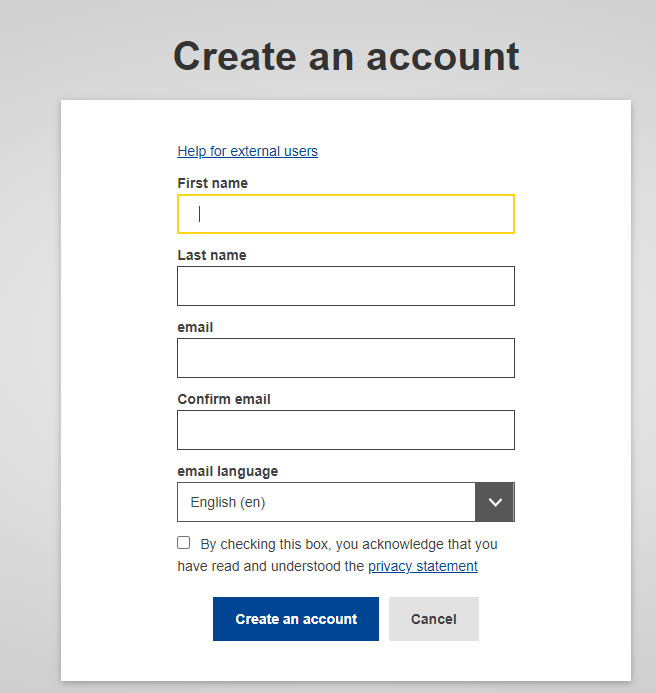Click the Cancel button

point(433,619)
